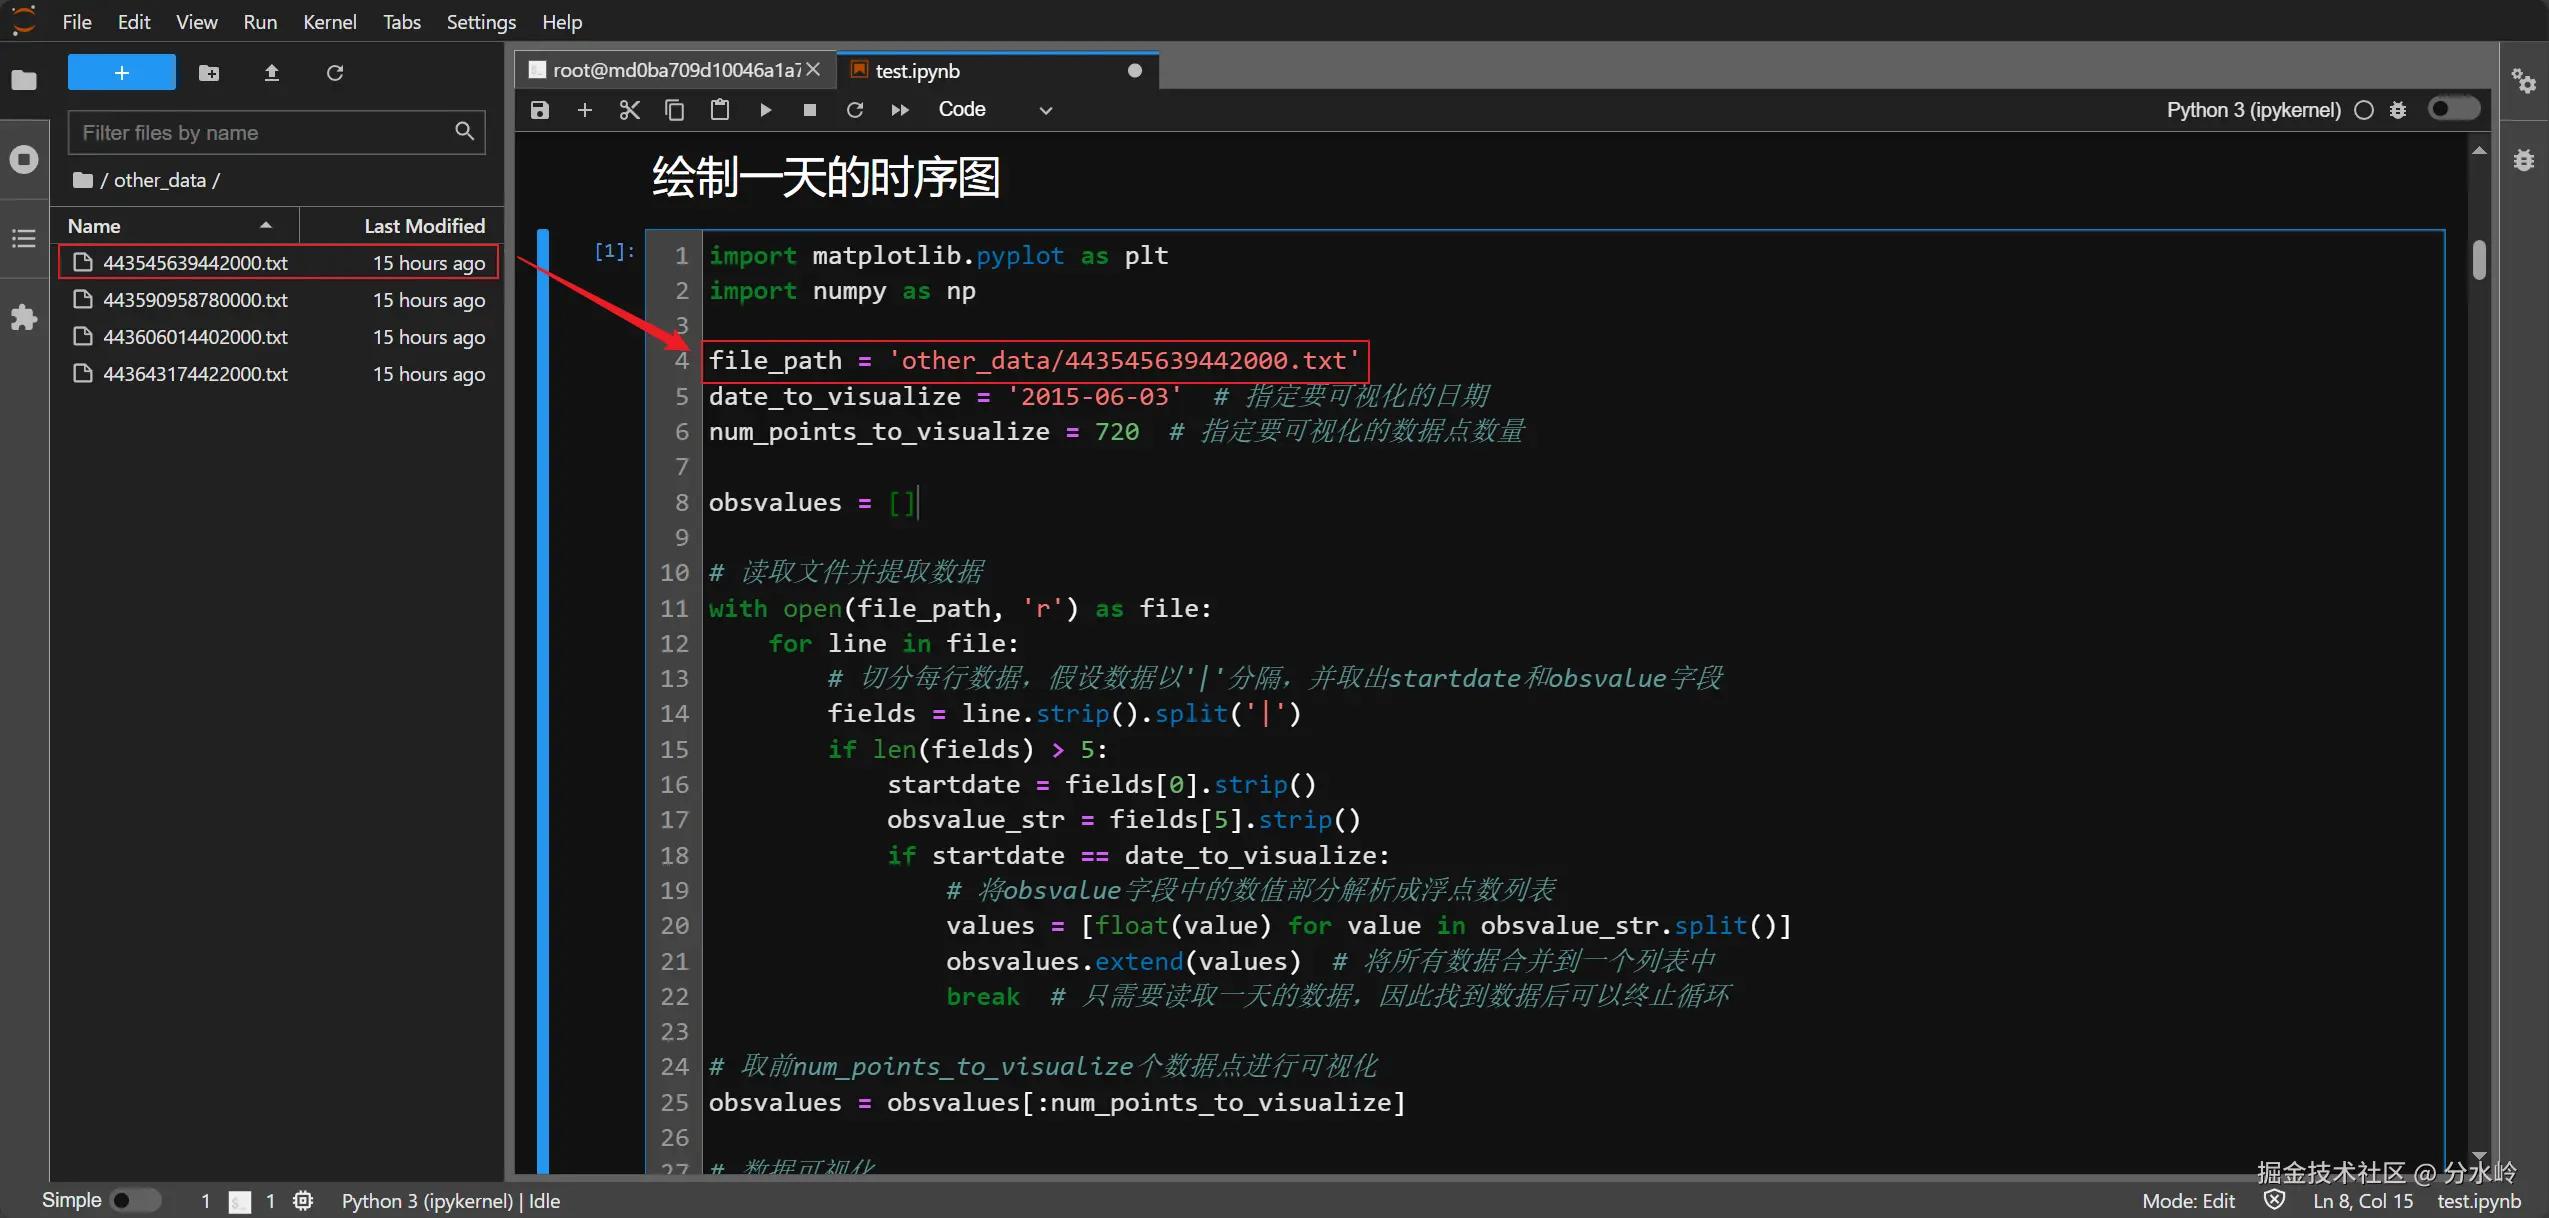Click the notebook vertical scrollbar thumb
The height and width of the screenshot is (1218, 2549).
tap(2479, 260)
